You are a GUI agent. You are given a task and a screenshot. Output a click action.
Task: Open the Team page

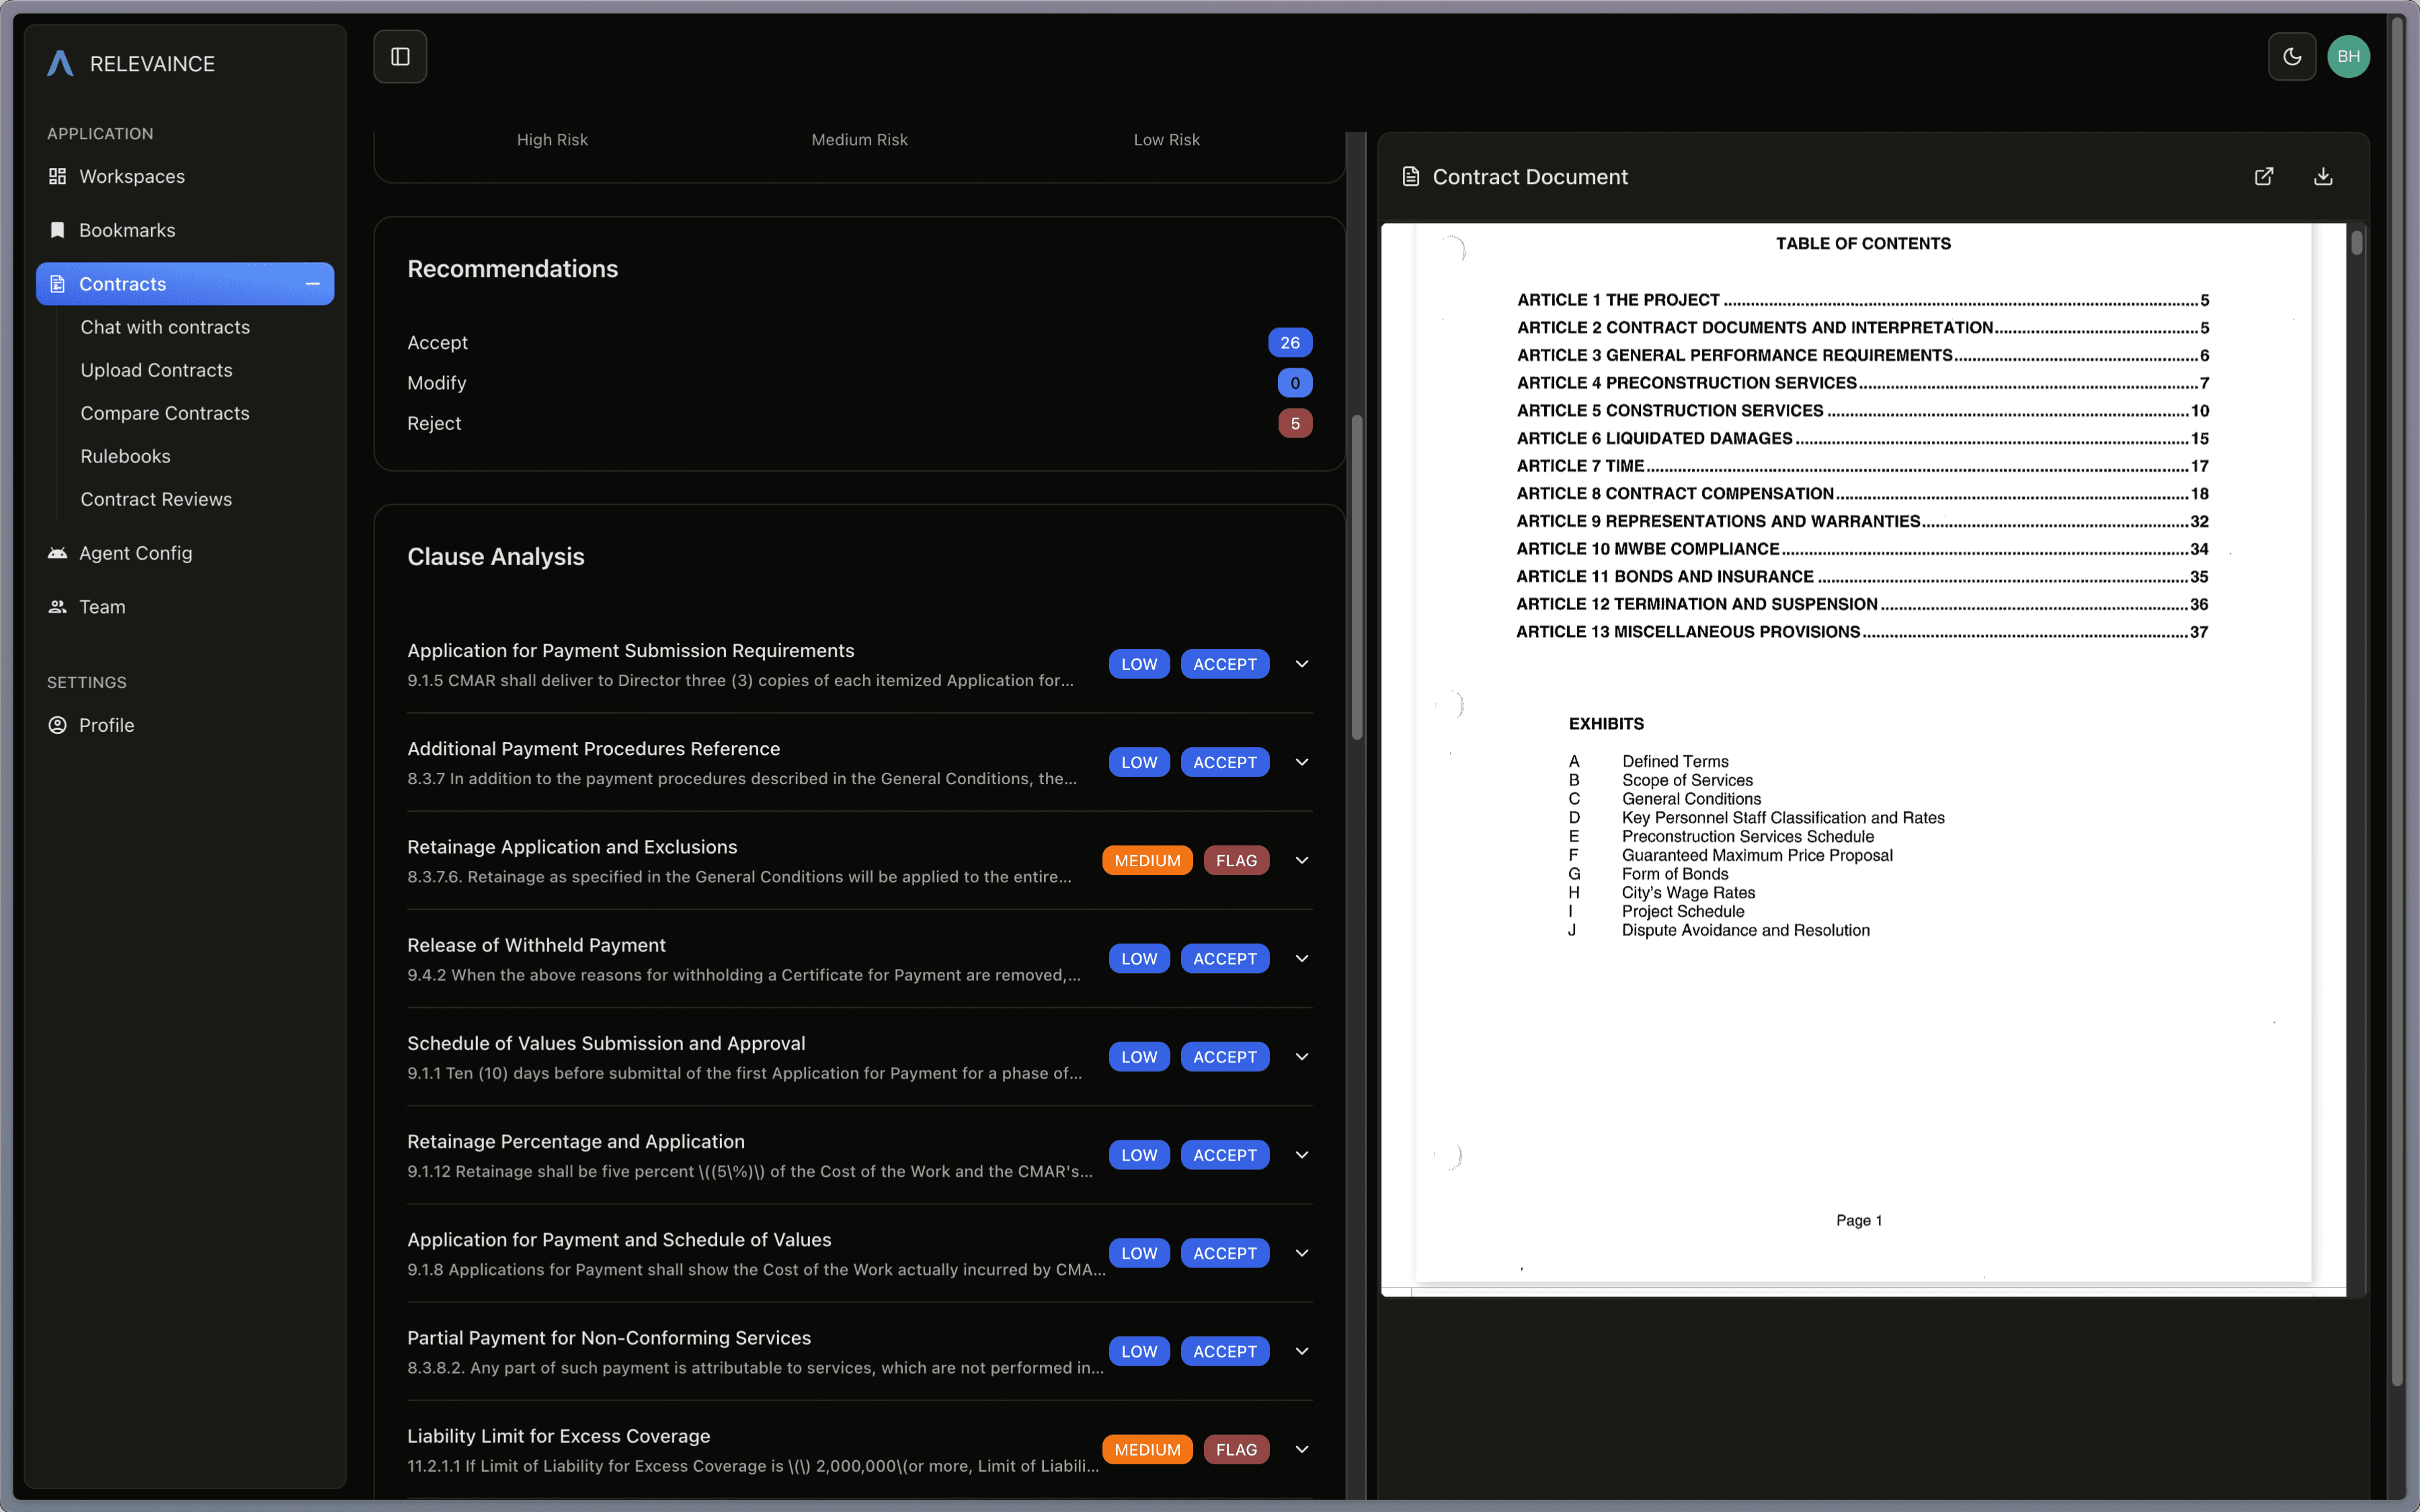point(102,607)
